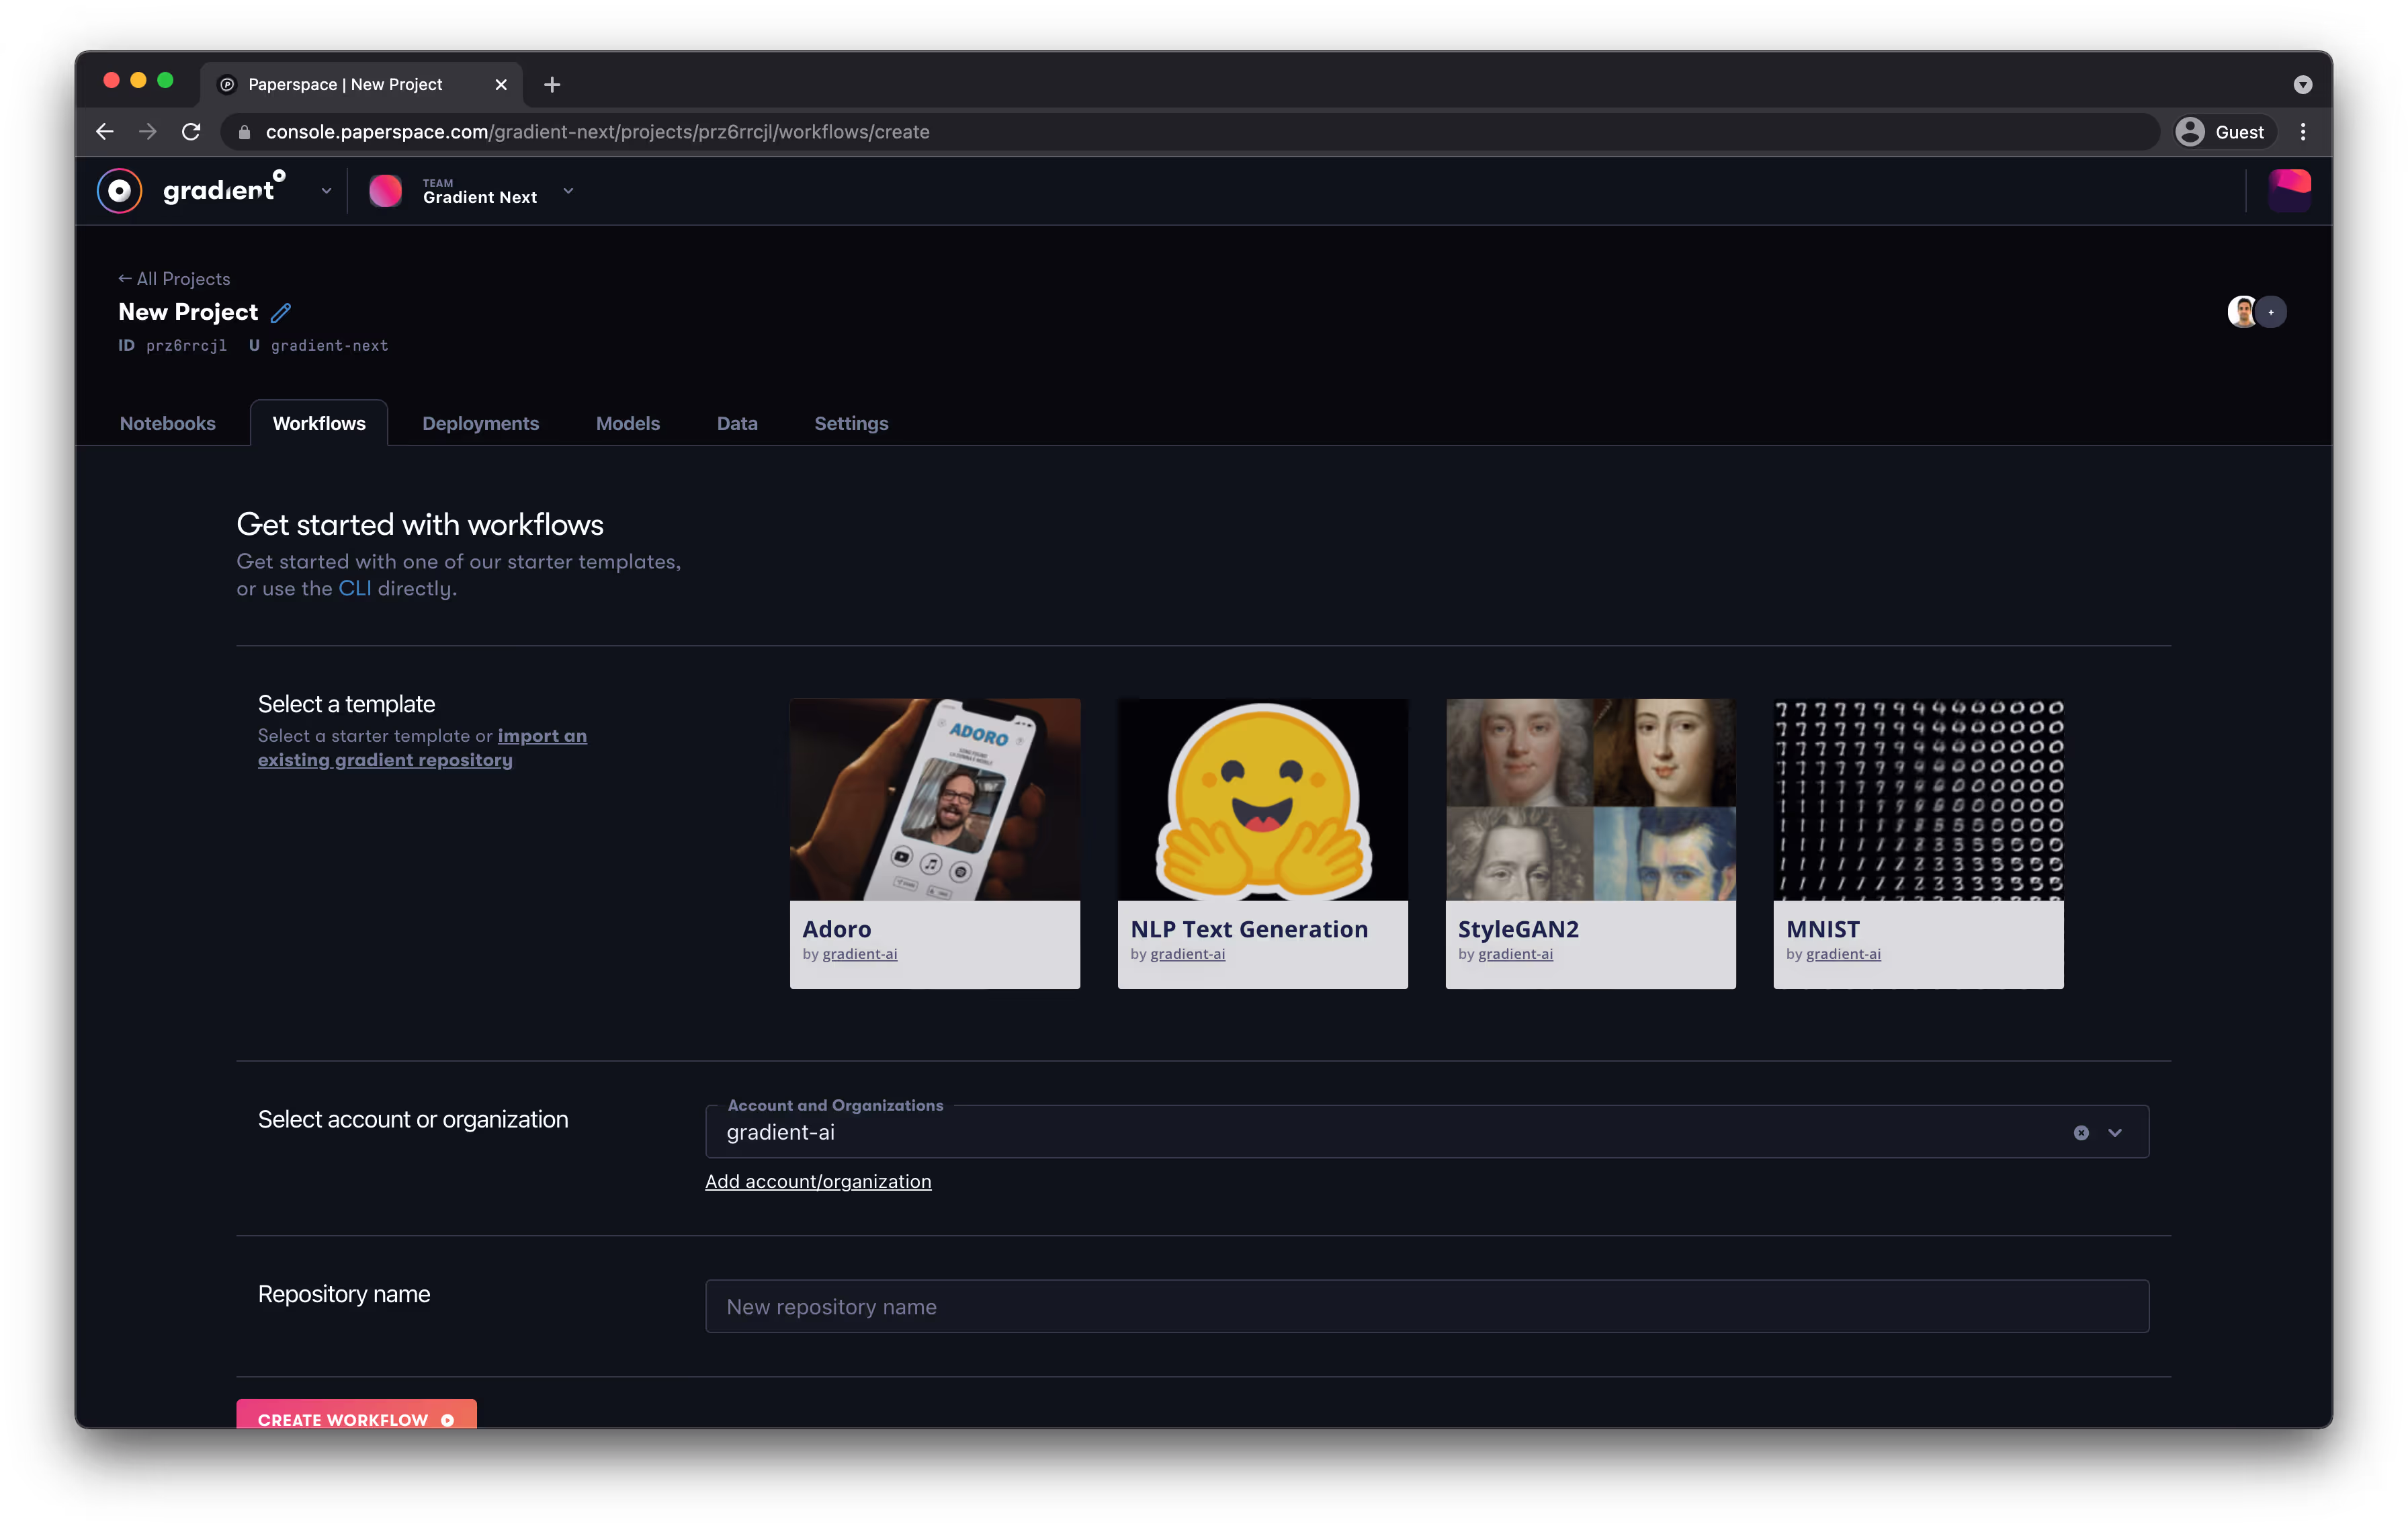Image resolution: width=2408 pixels, height=1528 pixels.
Task: Open the Deployments tab
Action: (480, 423)
